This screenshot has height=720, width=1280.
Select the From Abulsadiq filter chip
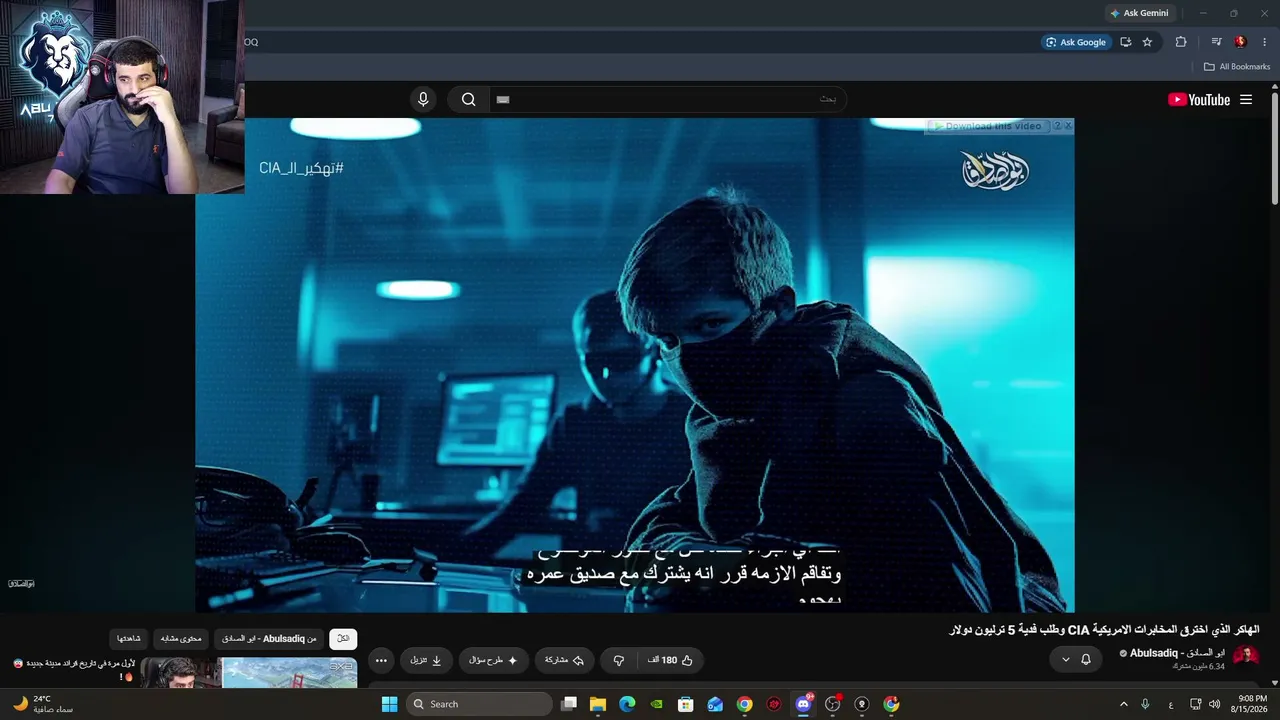tap(269, 638)
